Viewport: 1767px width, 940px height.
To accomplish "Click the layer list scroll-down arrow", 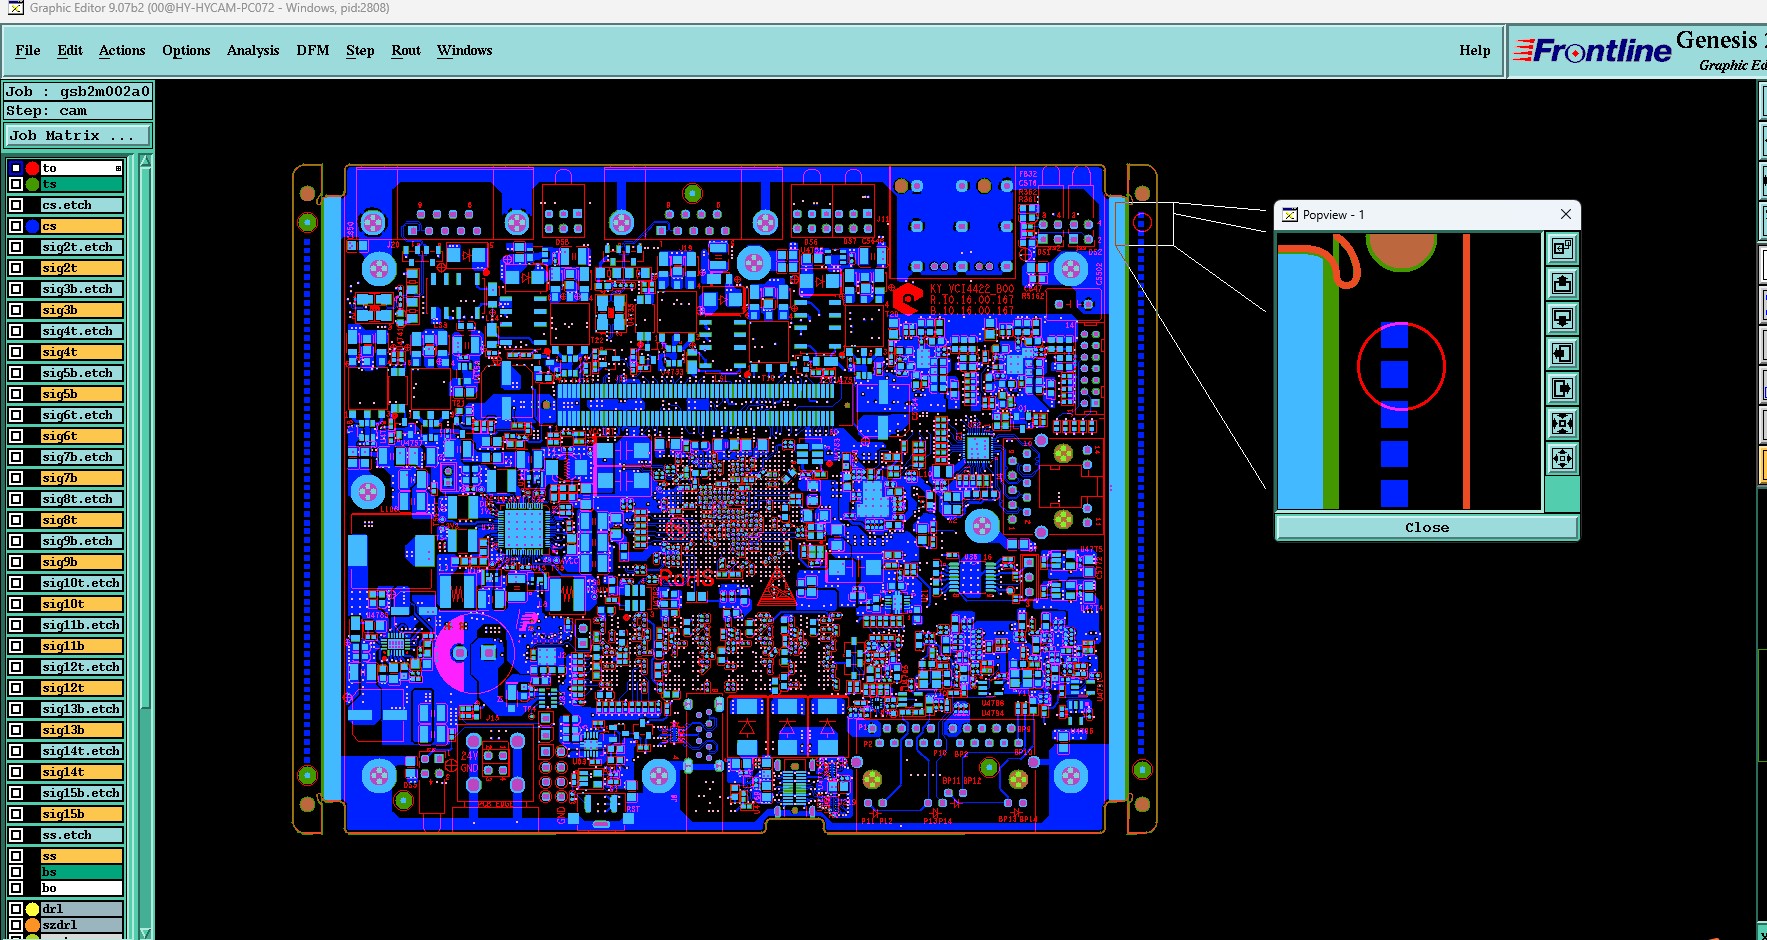I will (146, 932).
